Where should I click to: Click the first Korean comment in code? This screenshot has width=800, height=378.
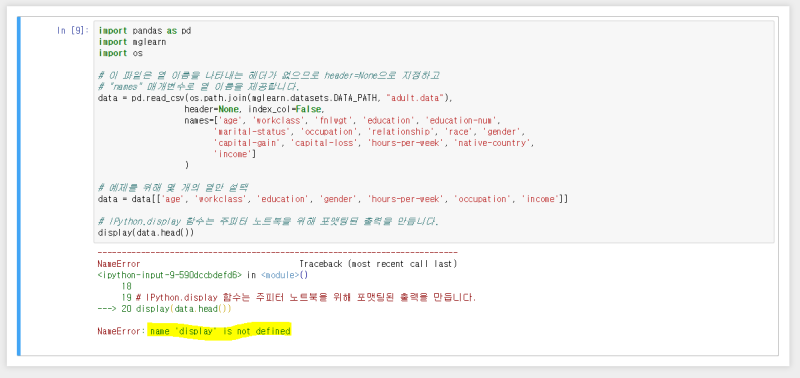[x=269, y=75]
